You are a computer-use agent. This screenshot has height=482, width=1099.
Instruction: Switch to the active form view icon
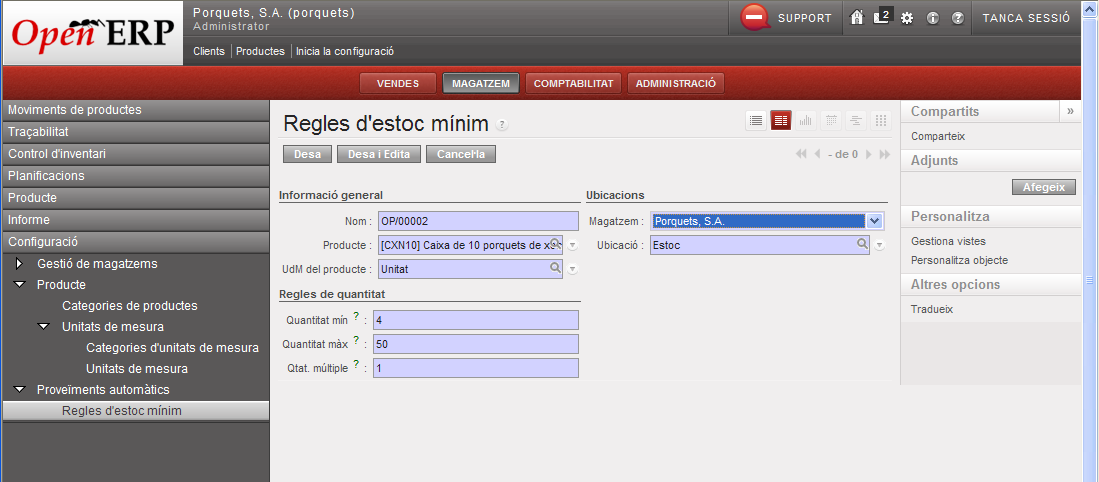click(781, 120)
